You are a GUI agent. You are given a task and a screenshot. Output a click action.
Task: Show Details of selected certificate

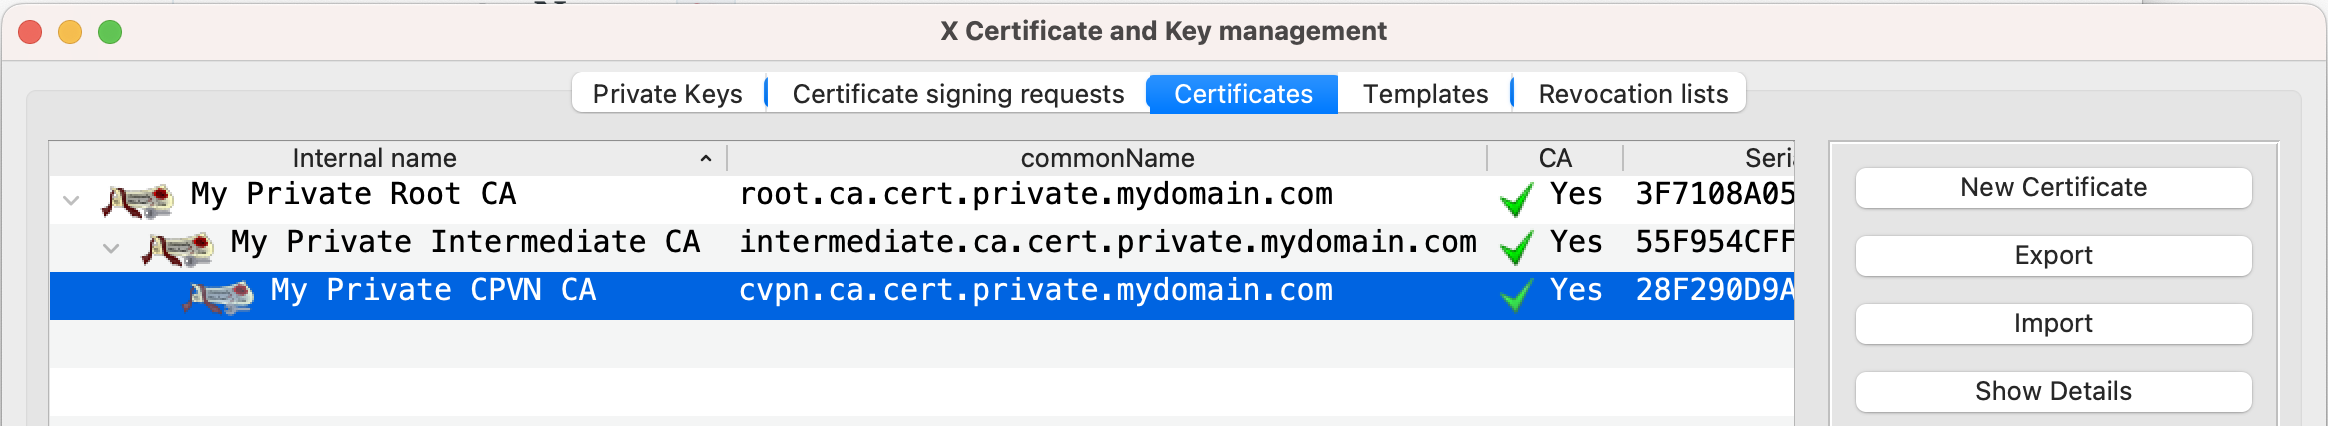[2053, 392]
